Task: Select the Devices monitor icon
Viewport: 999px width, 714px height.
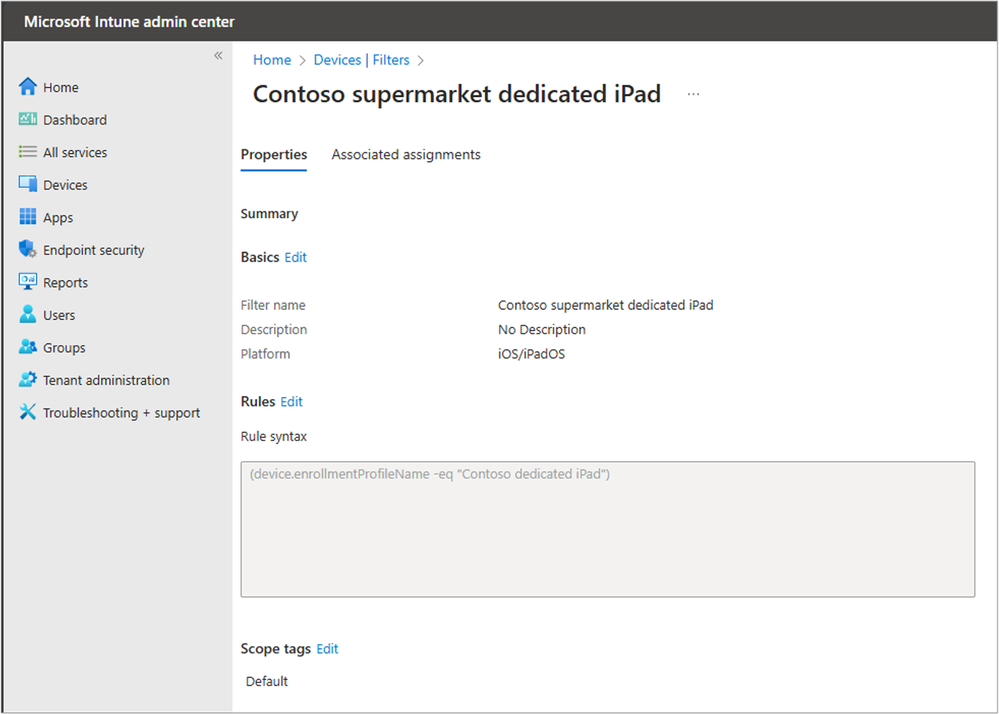Action: coord(28,185)
